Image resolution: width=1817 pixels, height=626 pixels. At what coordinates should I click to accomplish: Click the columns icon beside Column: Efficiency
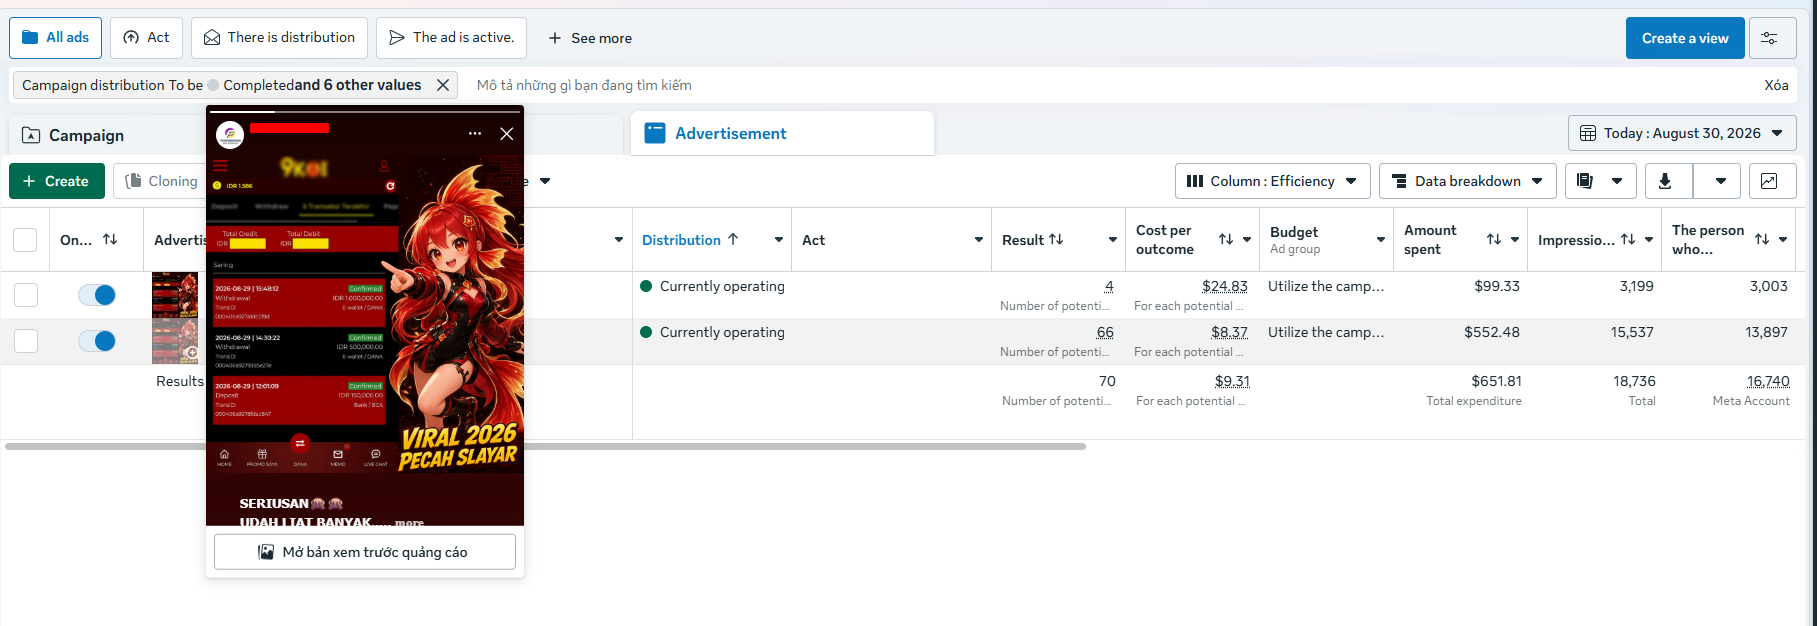(1195, 181)
